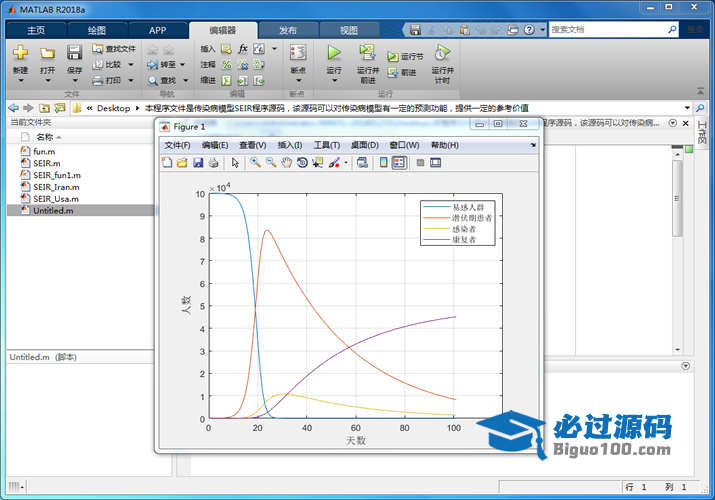Select the zoom in tool in Figure toolbar
The image size is (715, 500).
[256, 162]
